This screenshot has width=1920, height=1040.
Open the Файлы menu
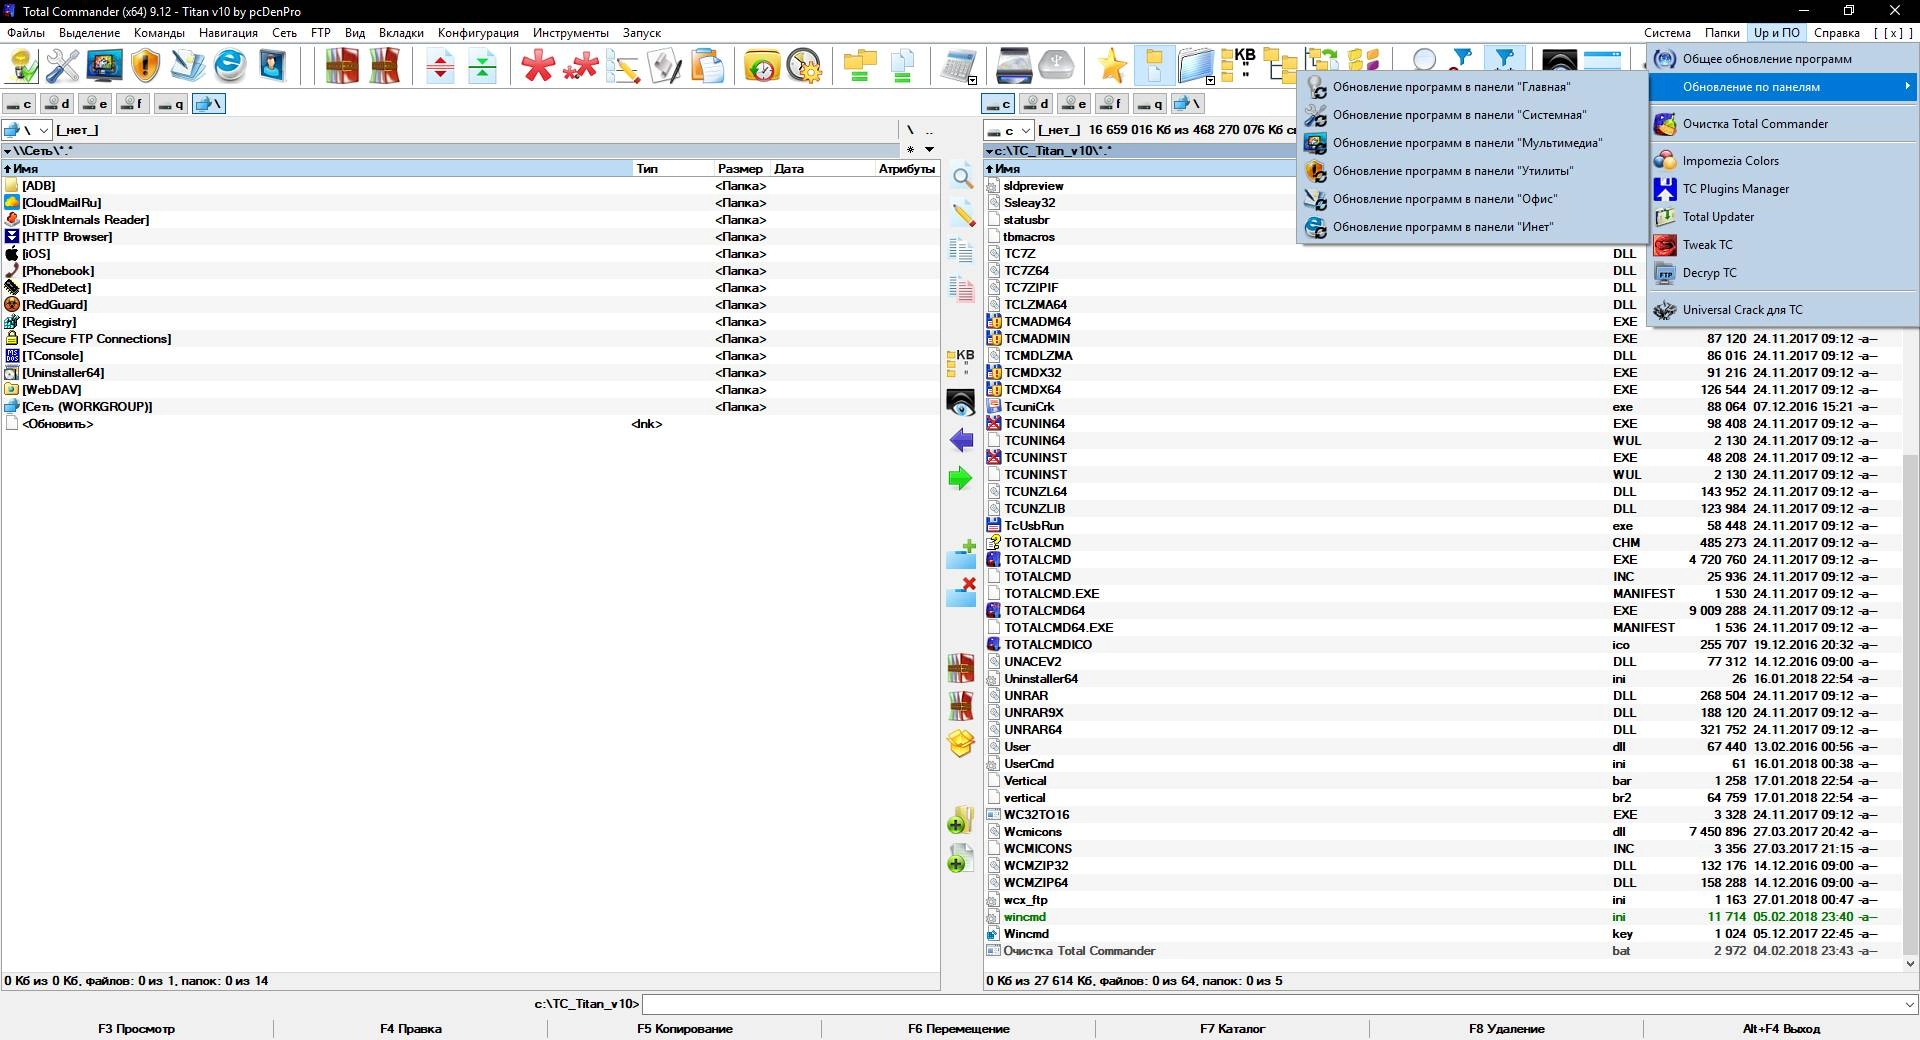(x=26, y=33)
